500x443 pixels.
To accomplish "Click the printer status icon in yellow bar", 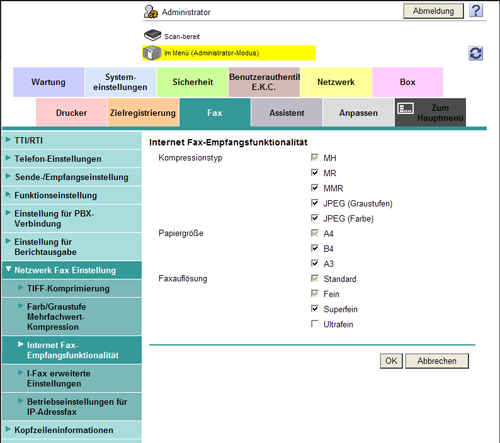I will pyautogui.click(x=152, y=53).
